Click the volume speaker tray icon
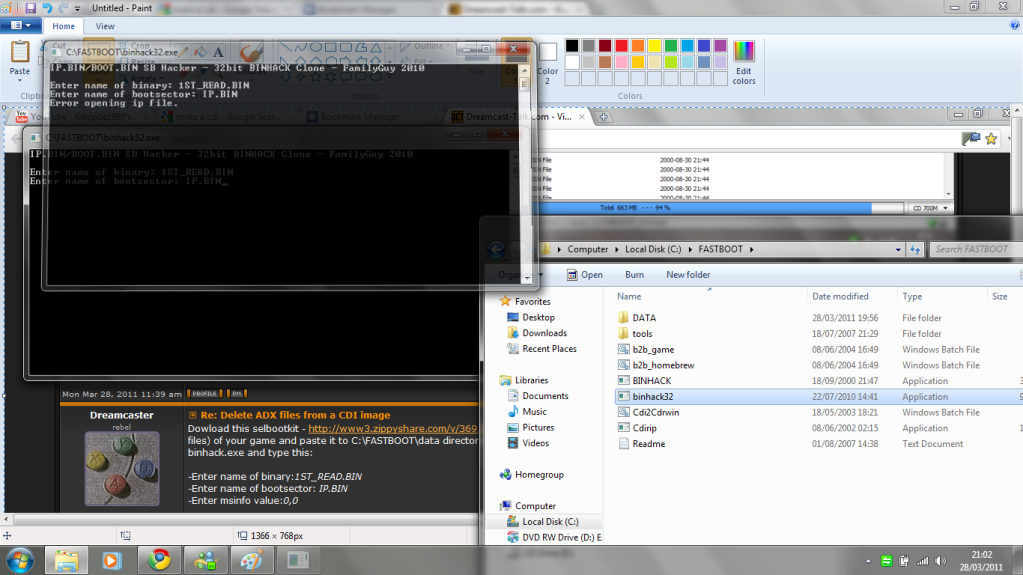Image resolution: width=1023 pixels, height=575 pixels. [x=940, y=561]
